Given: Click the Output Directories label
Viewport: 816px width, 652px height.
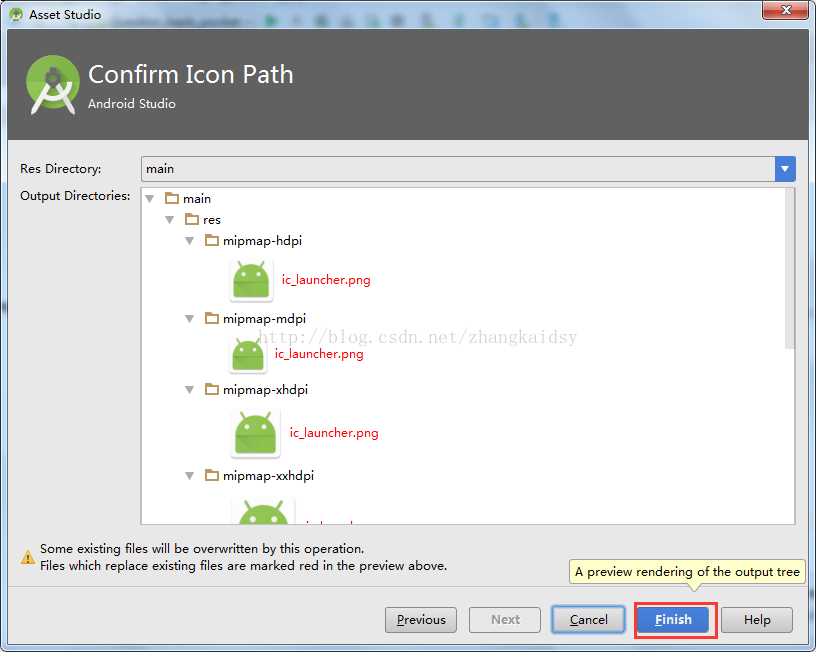Looking at the screenshot, I should (75, 196).
